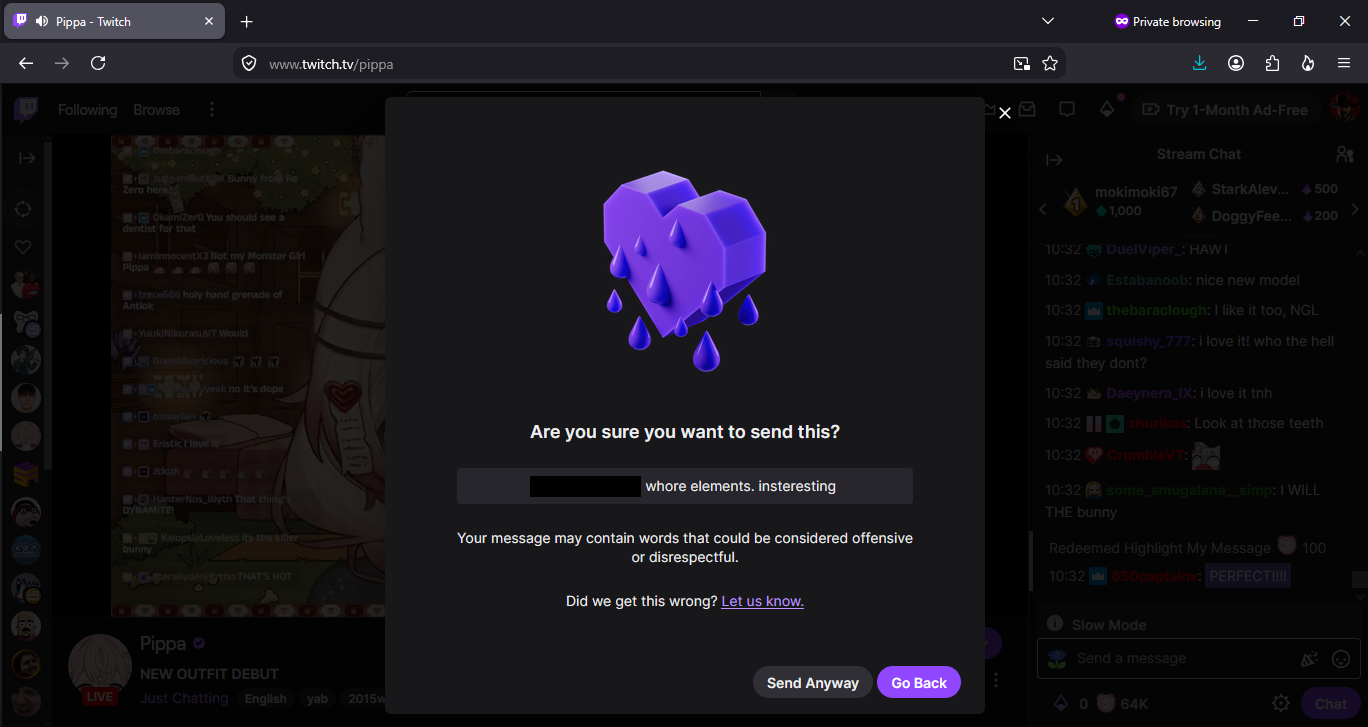Expand the left channel sidebar
Image resolution: width=1368 pixels, height=727 pixels.
tap(26, 158)
